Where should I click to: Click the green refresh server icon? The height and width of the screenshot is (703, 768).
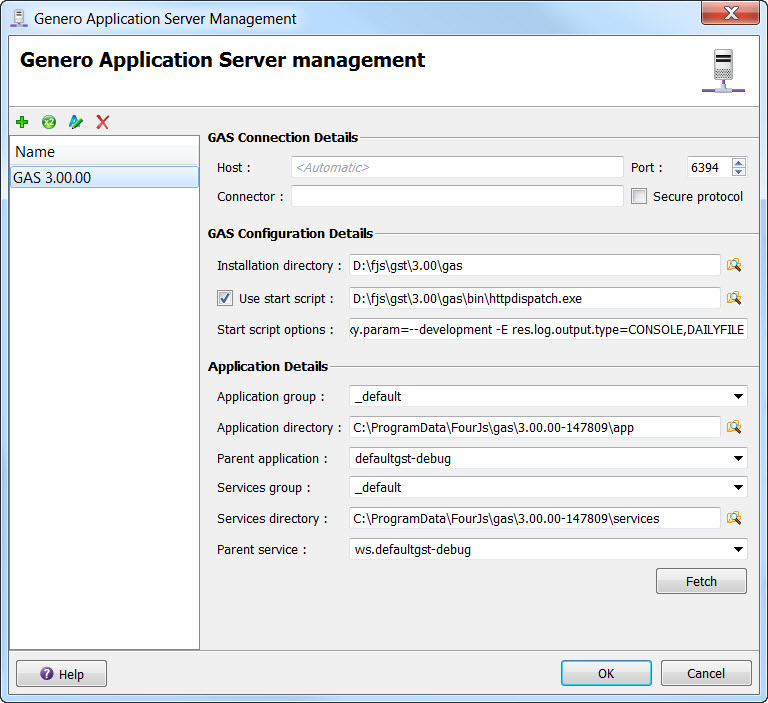48,122
